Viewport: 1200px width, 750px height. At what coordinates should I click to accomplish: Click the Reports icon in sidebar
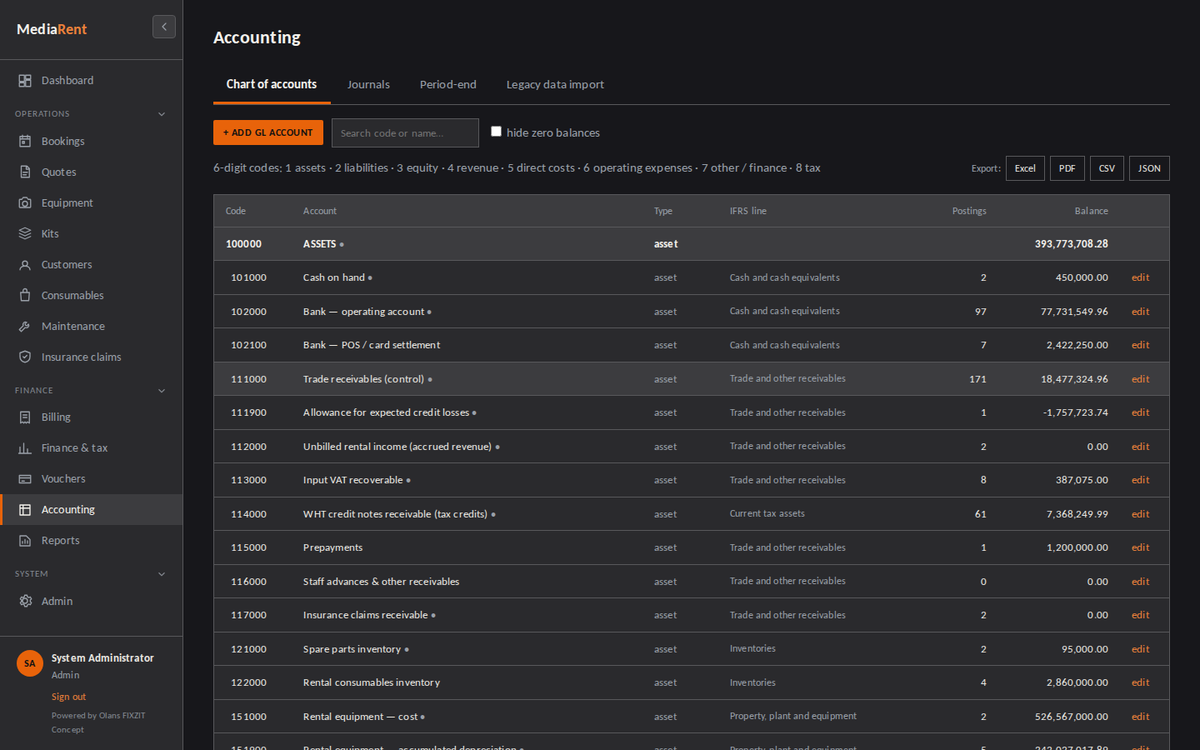pyautogui.click(x=25, y=541)
